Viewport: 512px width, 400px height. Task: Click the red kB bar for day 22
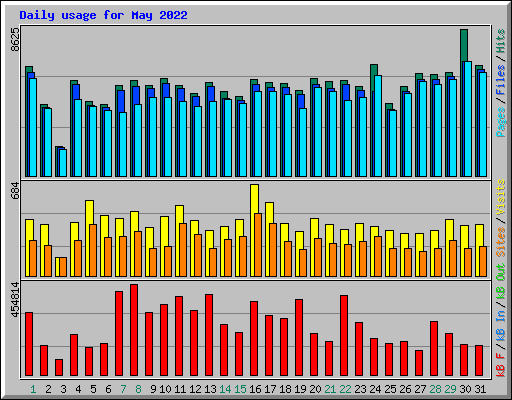(344, 335)
